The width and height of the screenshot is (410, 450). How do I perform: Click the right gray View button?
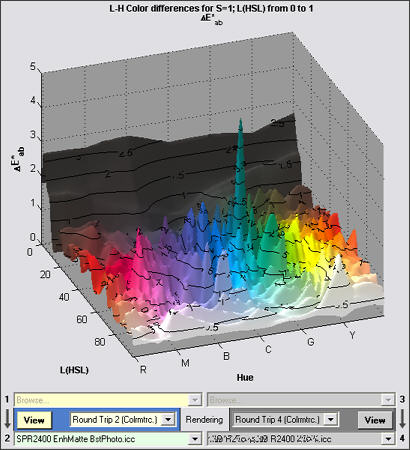coord(375,420)
